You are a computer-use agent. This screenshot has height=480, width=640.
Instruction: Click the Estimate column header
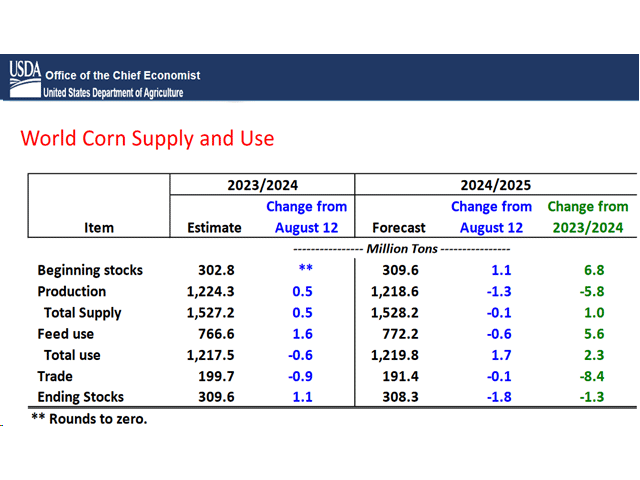coord(214,228)
